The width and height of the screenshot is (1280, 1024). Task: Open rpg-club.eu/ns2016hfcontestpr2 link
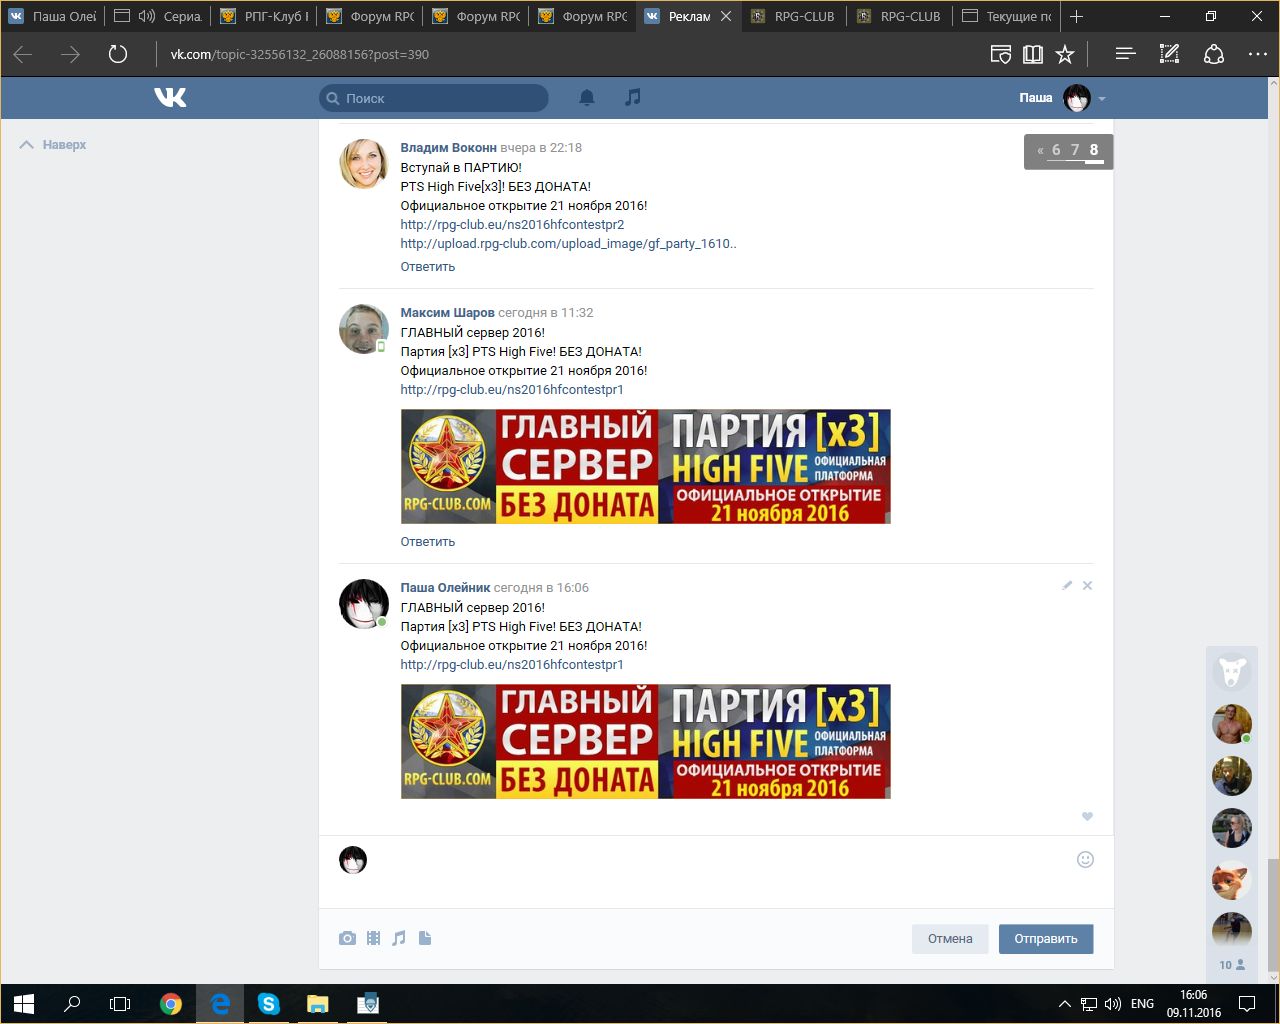tap(512, 224)
